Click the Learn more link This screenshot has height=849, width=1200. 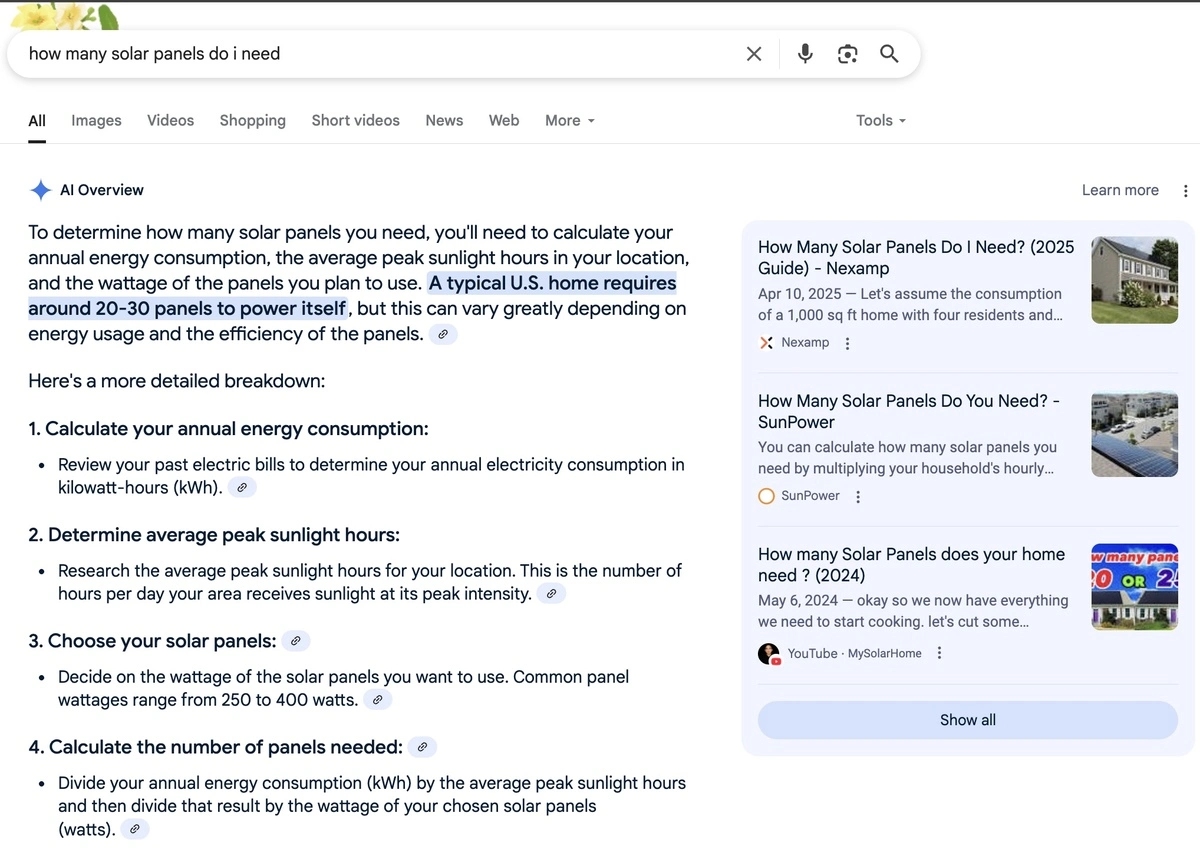tap(1119, 190)
